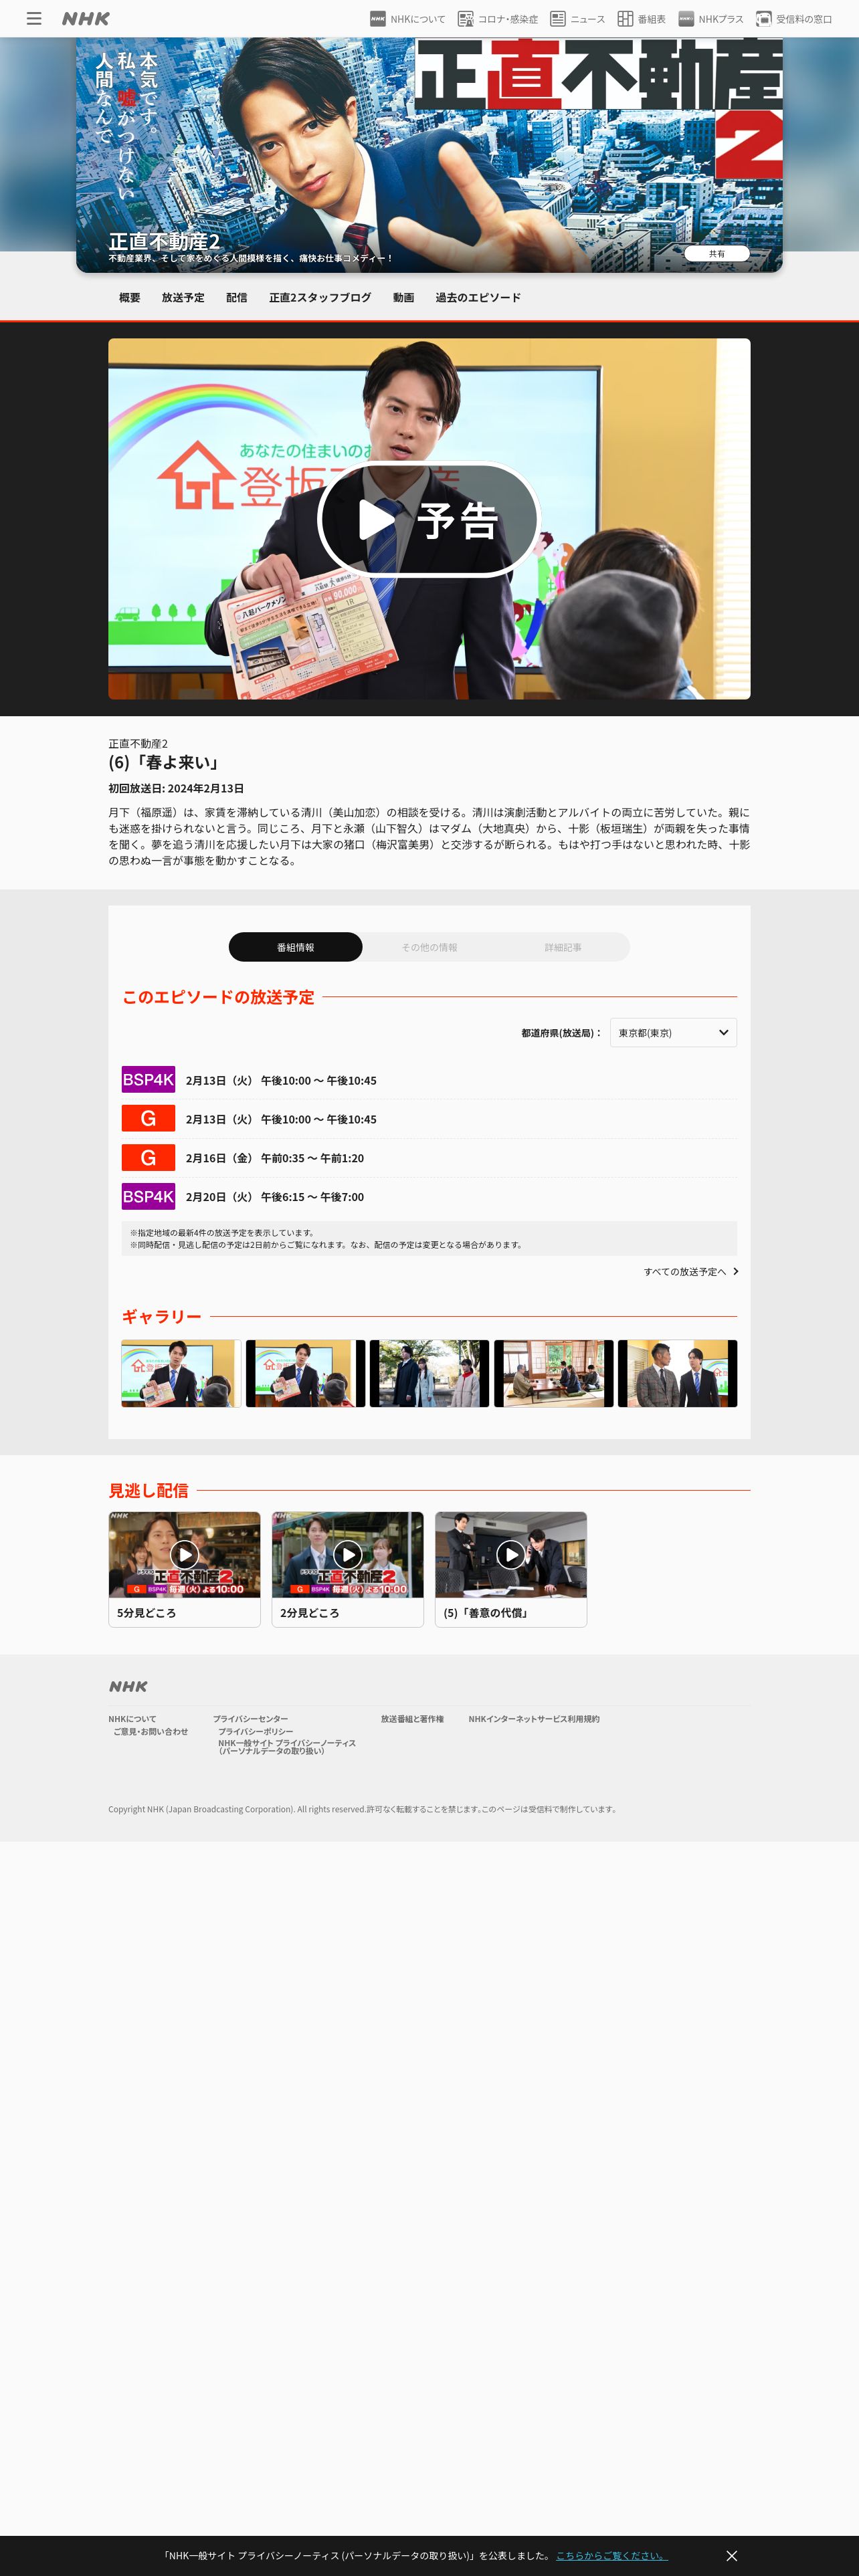This screenshot has height=2576, width=859.
Task: Click the 共有 share button
Action: coord(716,254)
